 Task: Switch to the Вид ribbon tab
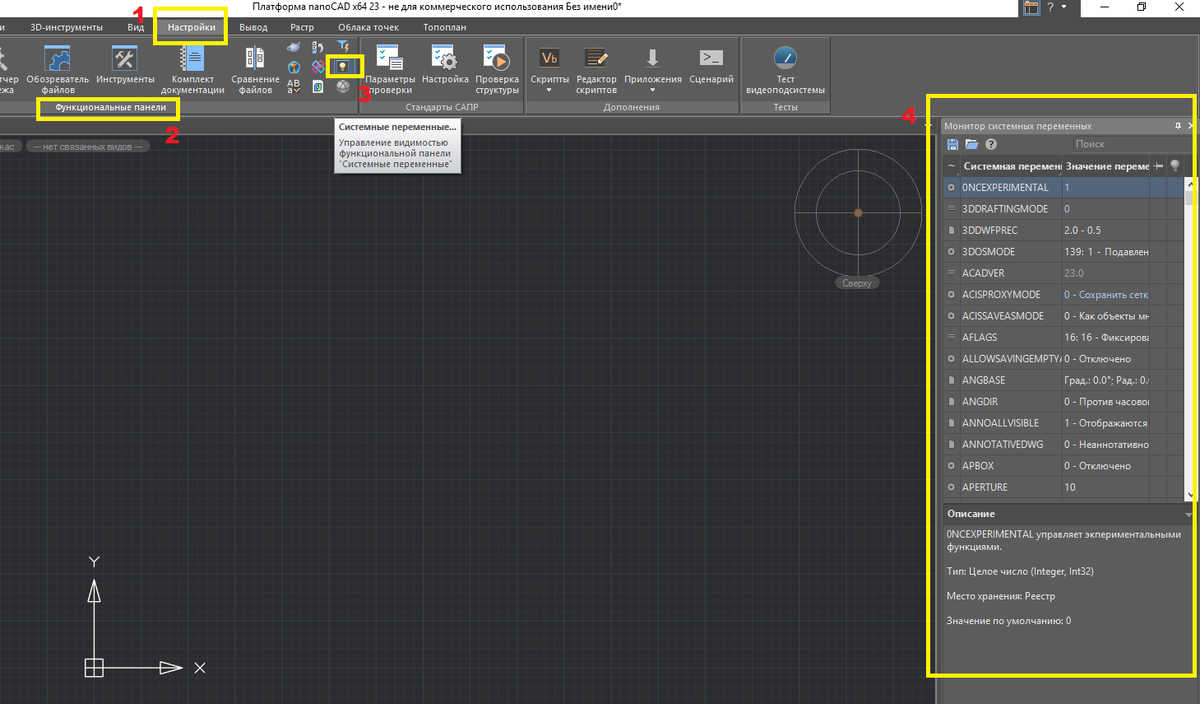point(135,27)
